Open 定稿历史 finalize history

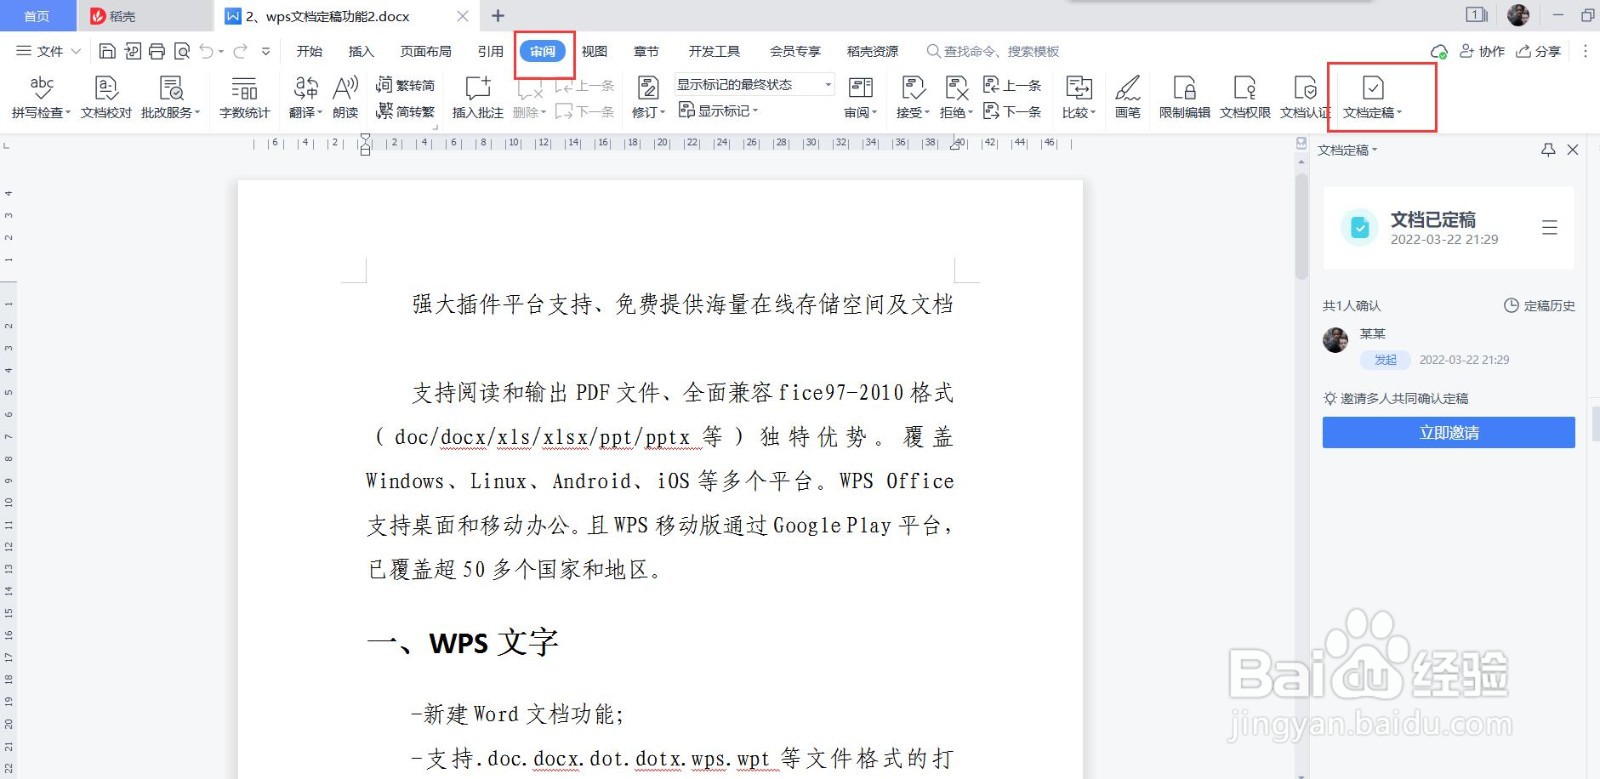tap(1539, 306)
